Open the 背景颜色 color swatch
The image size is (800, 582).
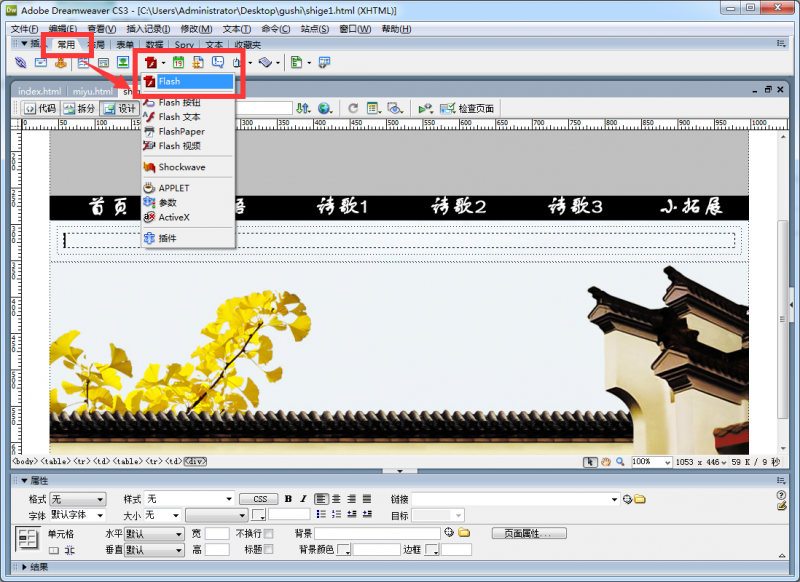pos(344,550)
